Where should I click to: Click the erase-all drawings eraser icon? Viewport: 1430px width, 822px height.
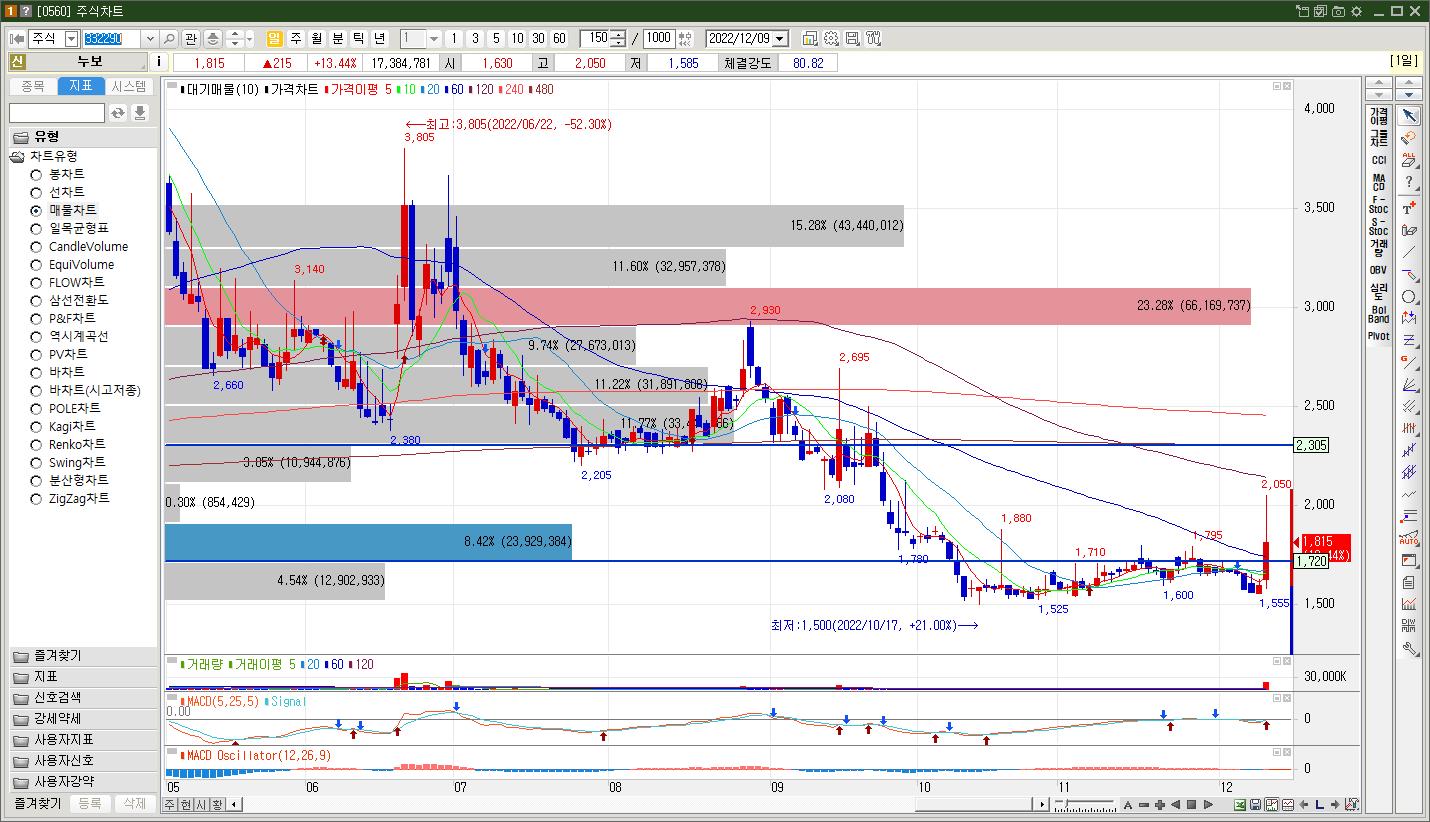[1409, 160]
